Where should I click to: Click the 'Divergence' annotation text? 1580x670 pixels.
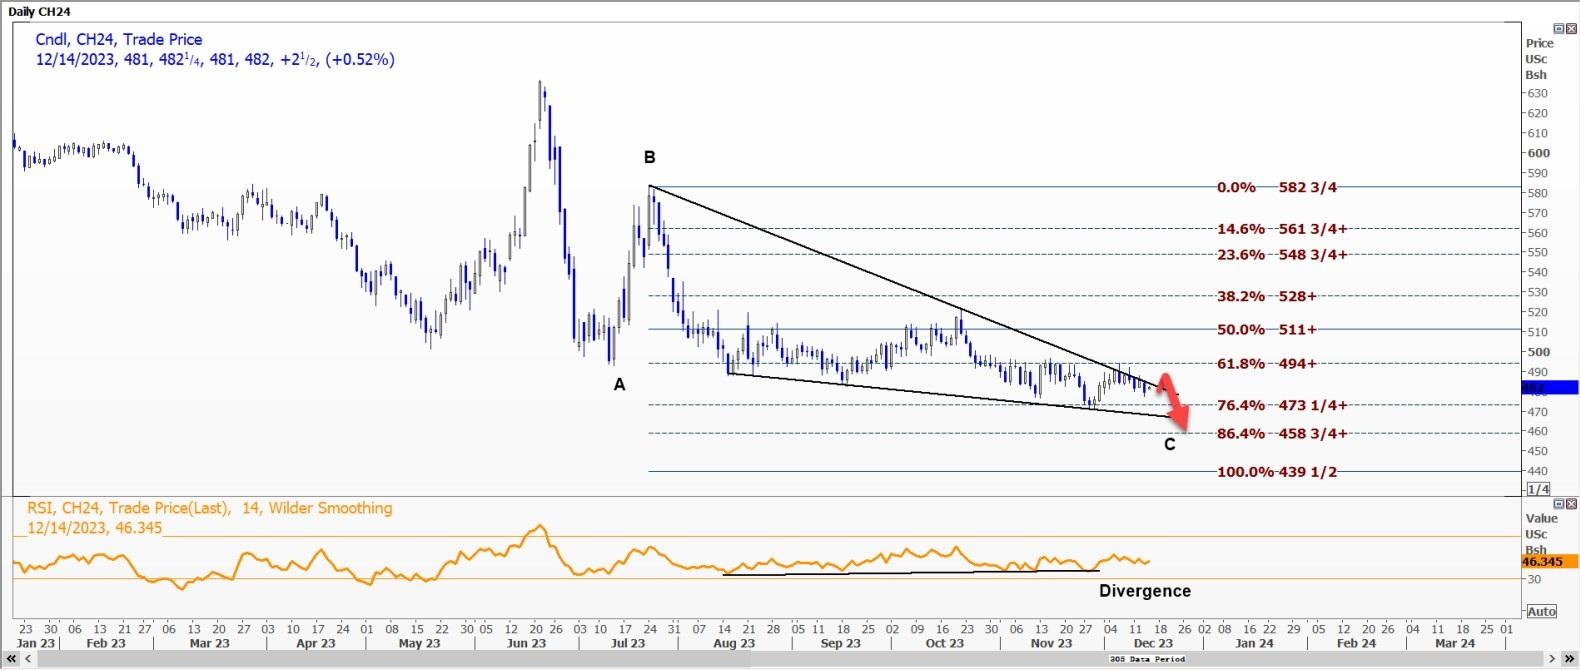(1145, 591)
